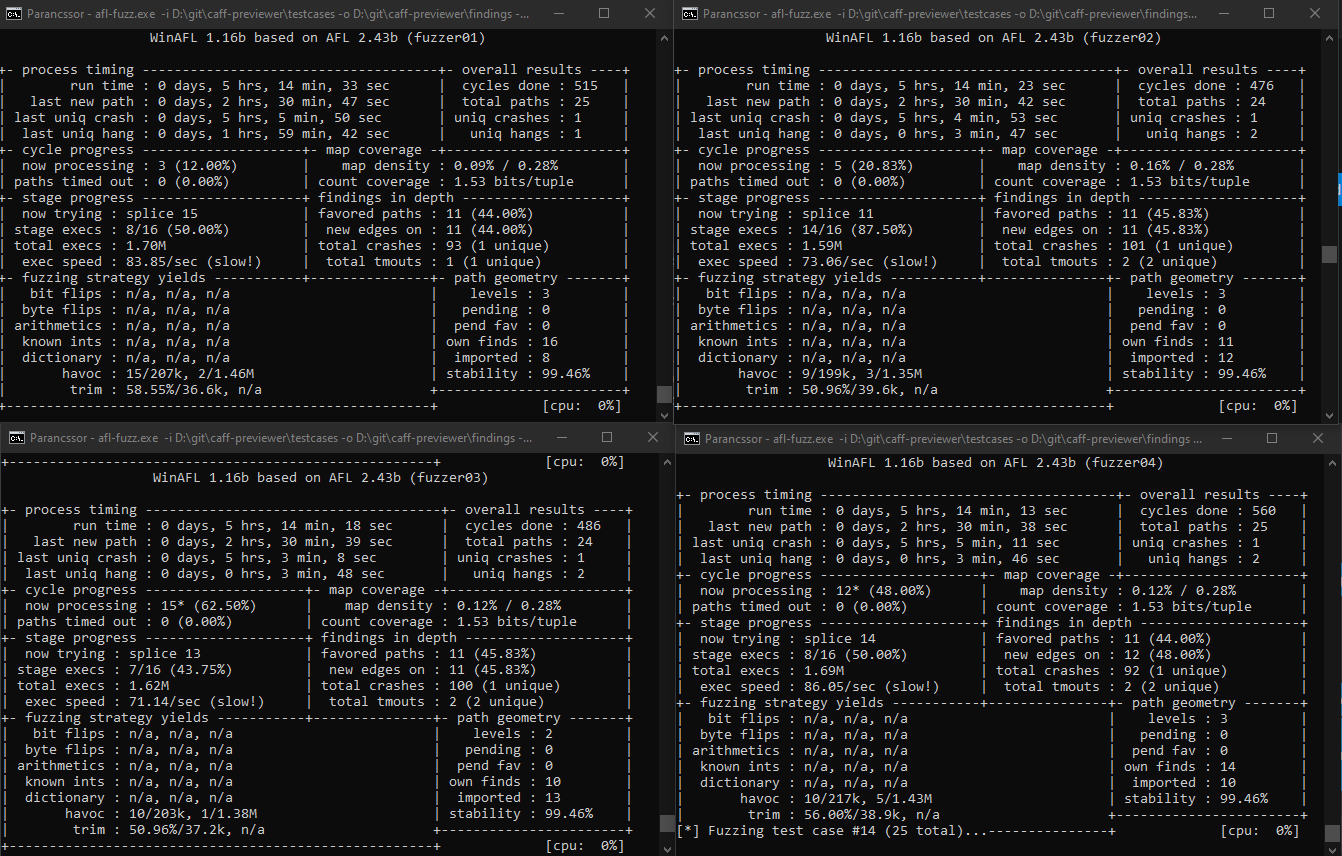
Task: Click havoc value '10/217k, 5/1.43M'
Action: tap(867, 799)
